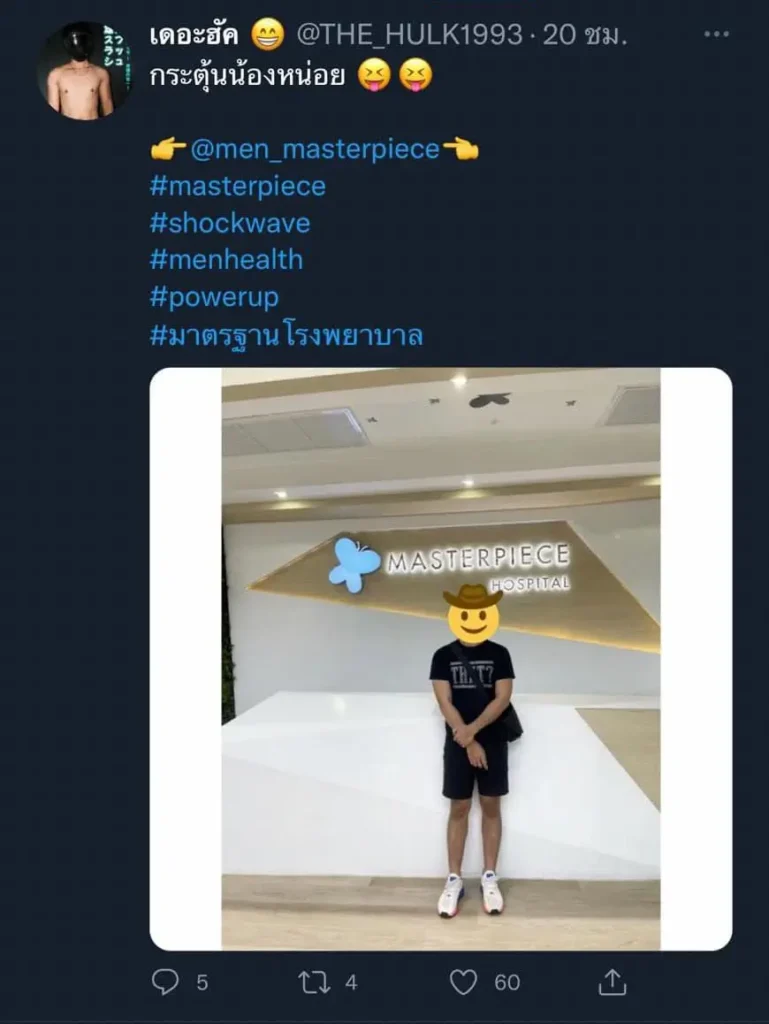Click the @THE_HULK1993 handle

pyautogui.click(x=409, y=36)
